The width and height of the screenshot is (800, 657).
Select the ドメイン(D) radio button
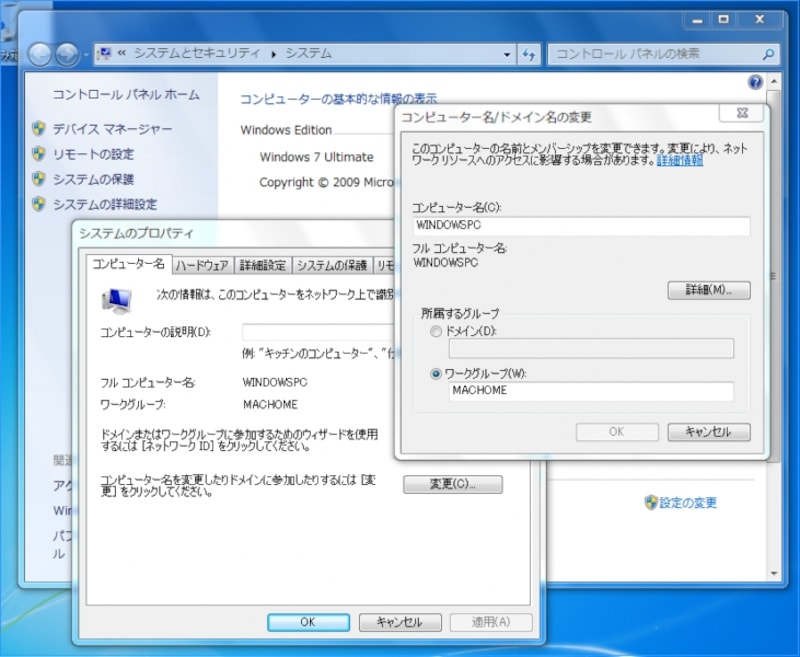tap(435, 331)
